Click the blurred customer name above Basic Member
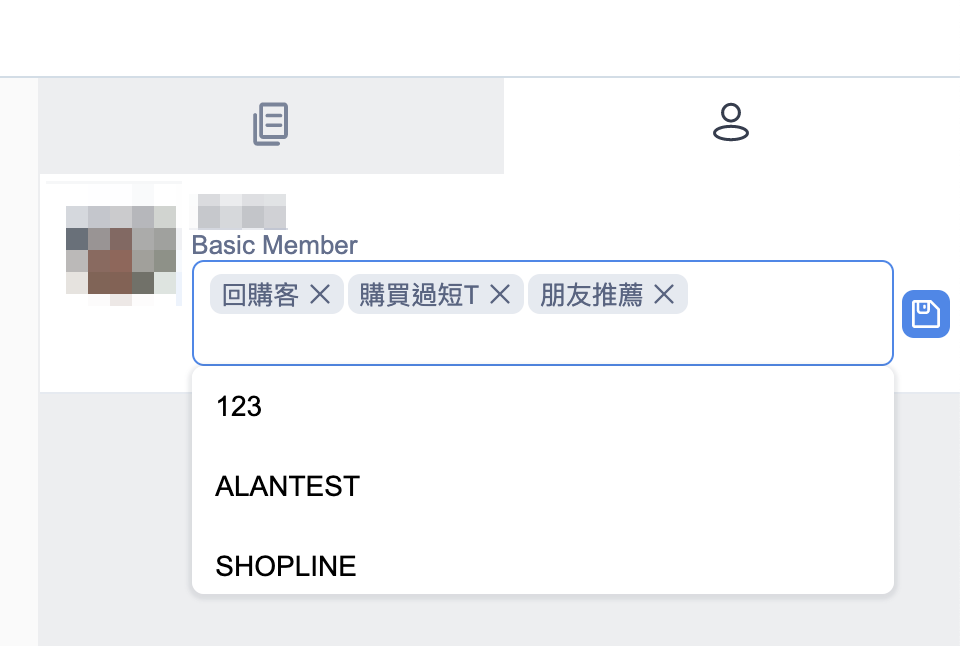The height and width of the screenshot is (646, 960). (242, 211)
